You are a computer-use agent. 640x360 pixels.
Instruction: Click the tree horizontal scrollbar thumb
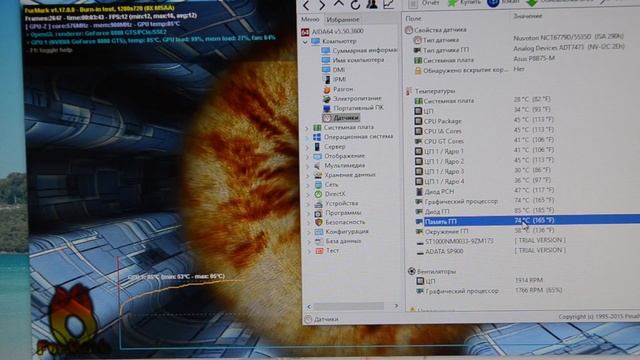[x=348, y=306]
